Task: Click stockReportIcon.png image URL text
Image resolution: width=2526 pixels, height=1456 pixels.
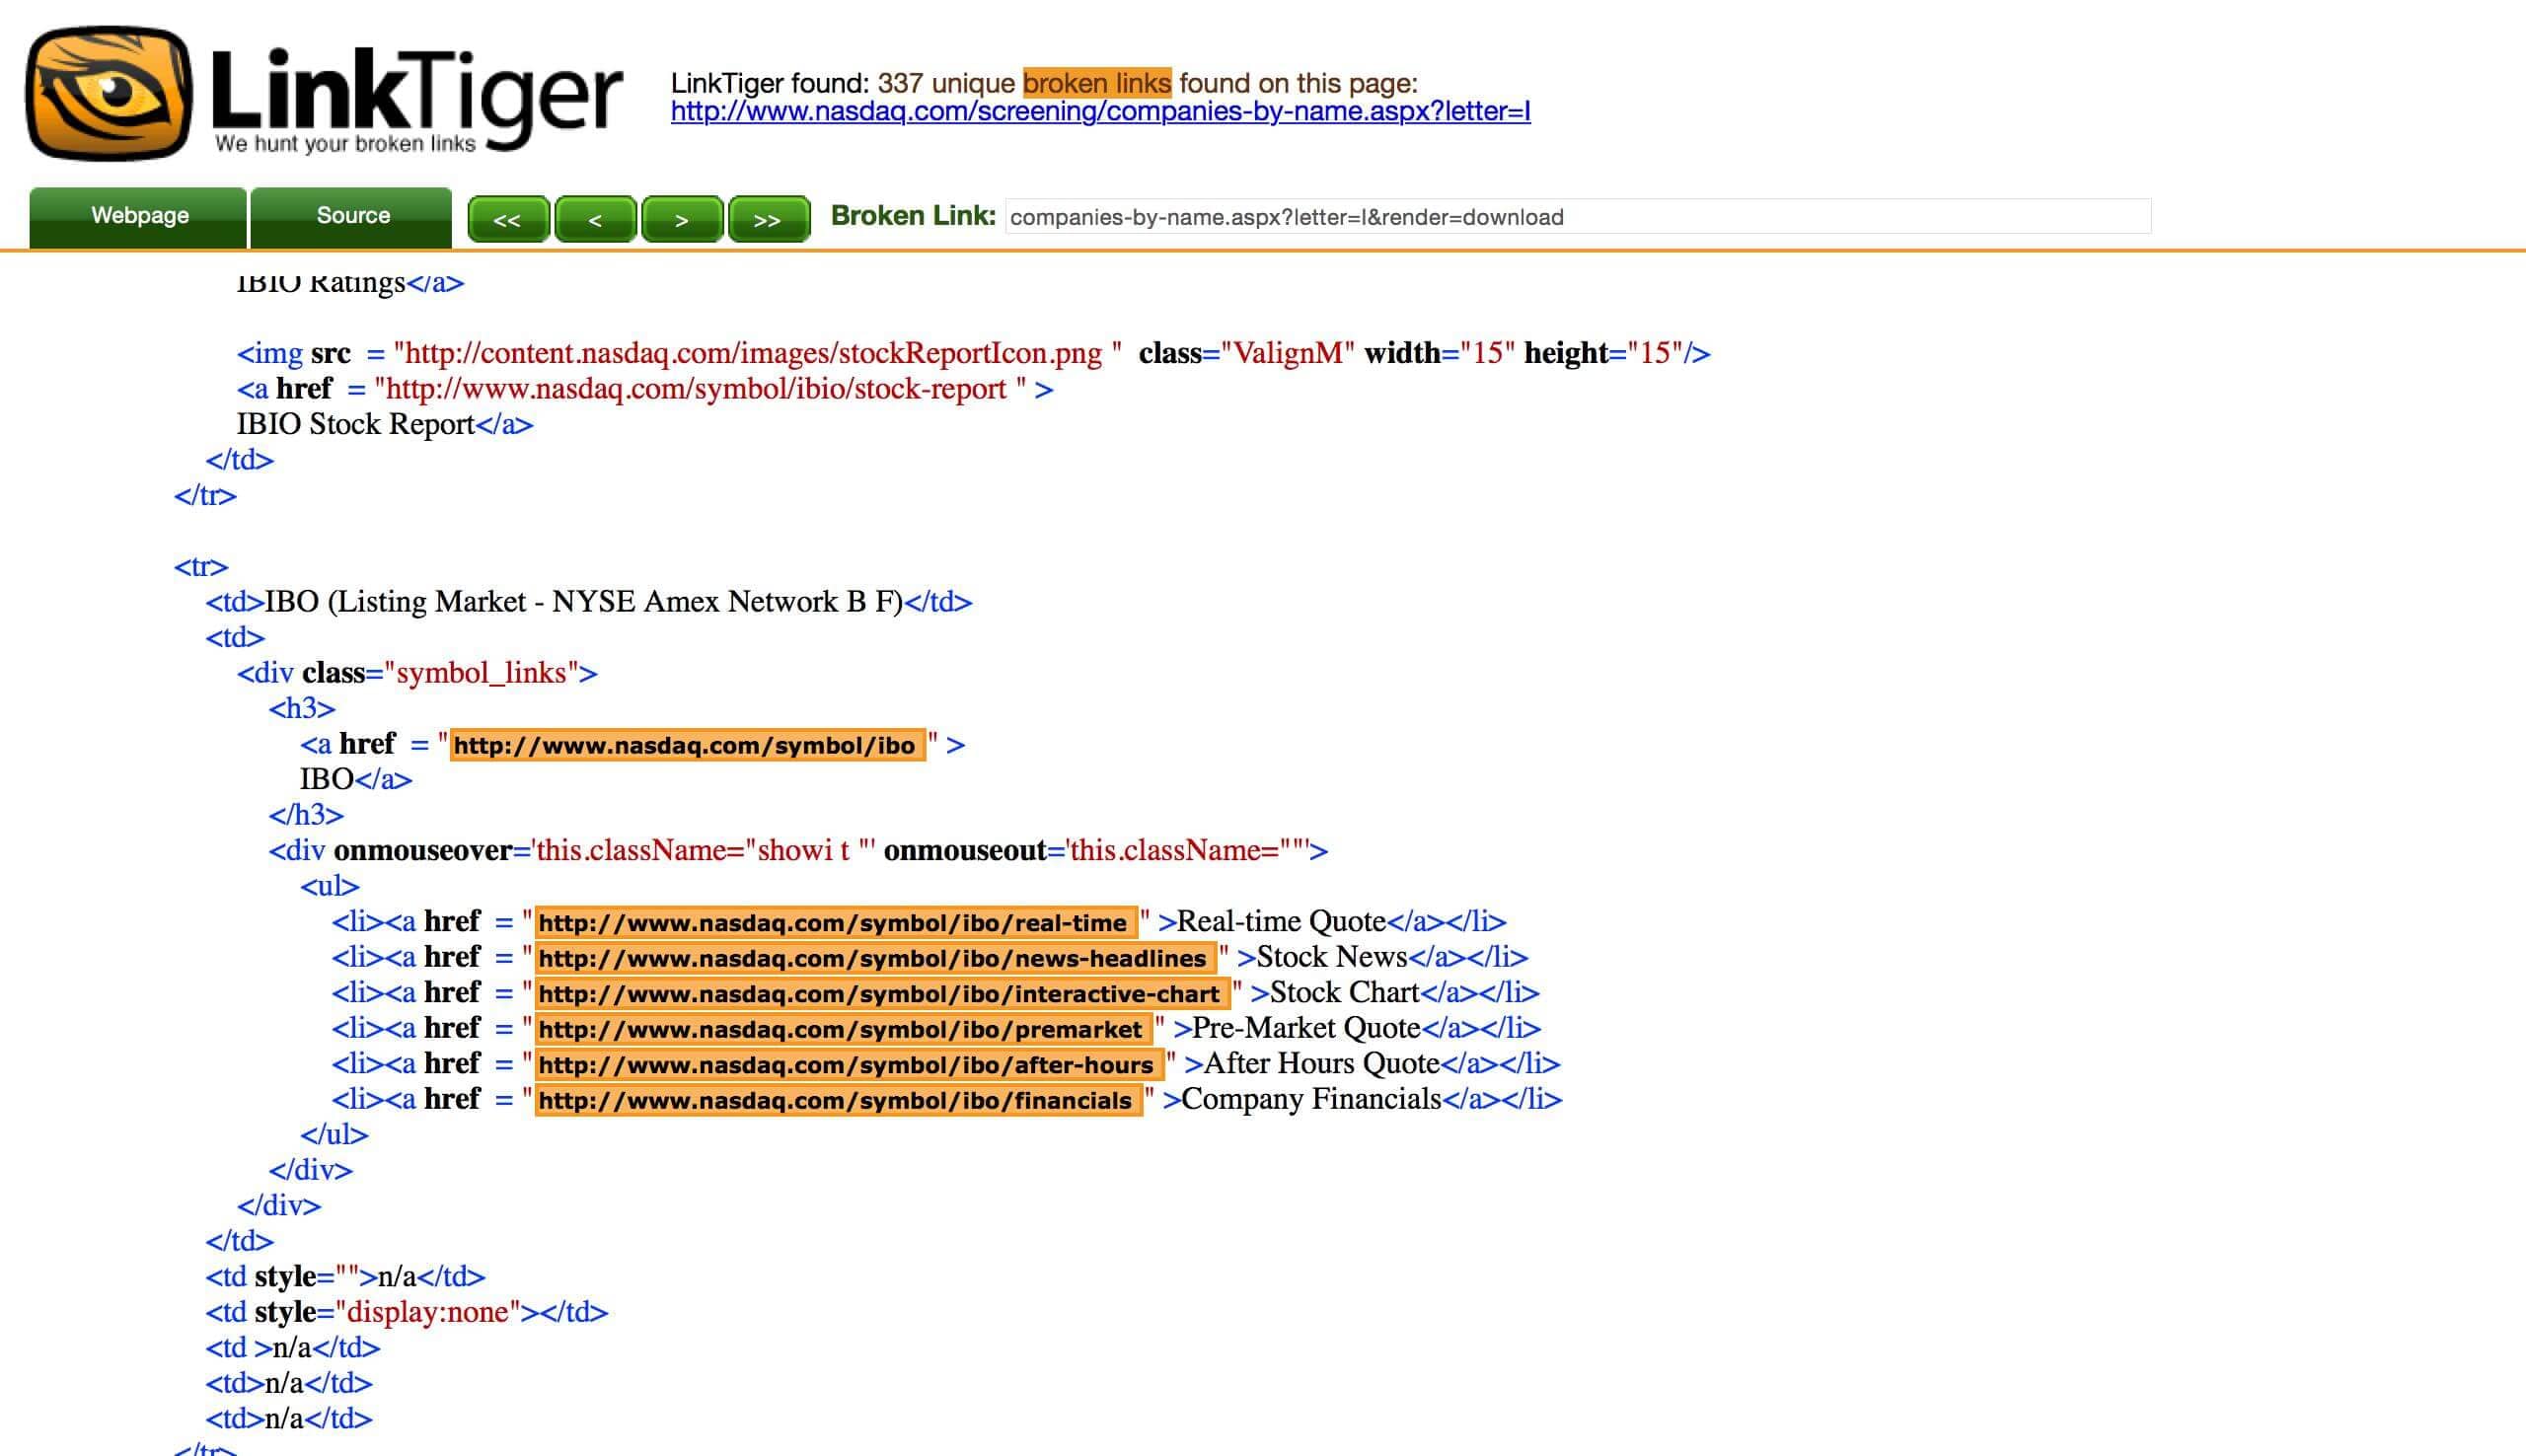Action: [752, 353]
